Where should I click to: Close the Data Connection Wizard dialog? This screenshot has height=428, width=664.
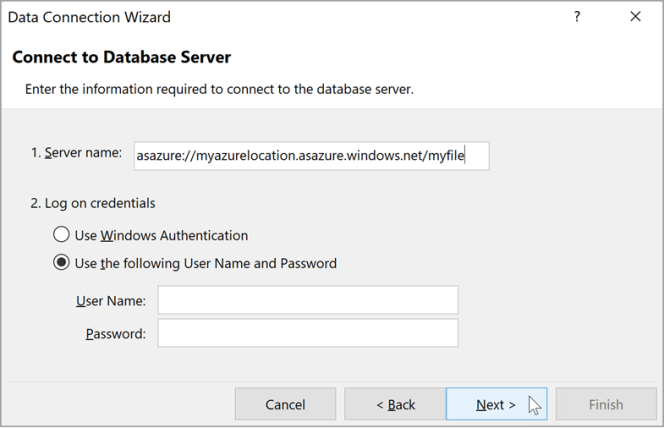pos(635,17)
